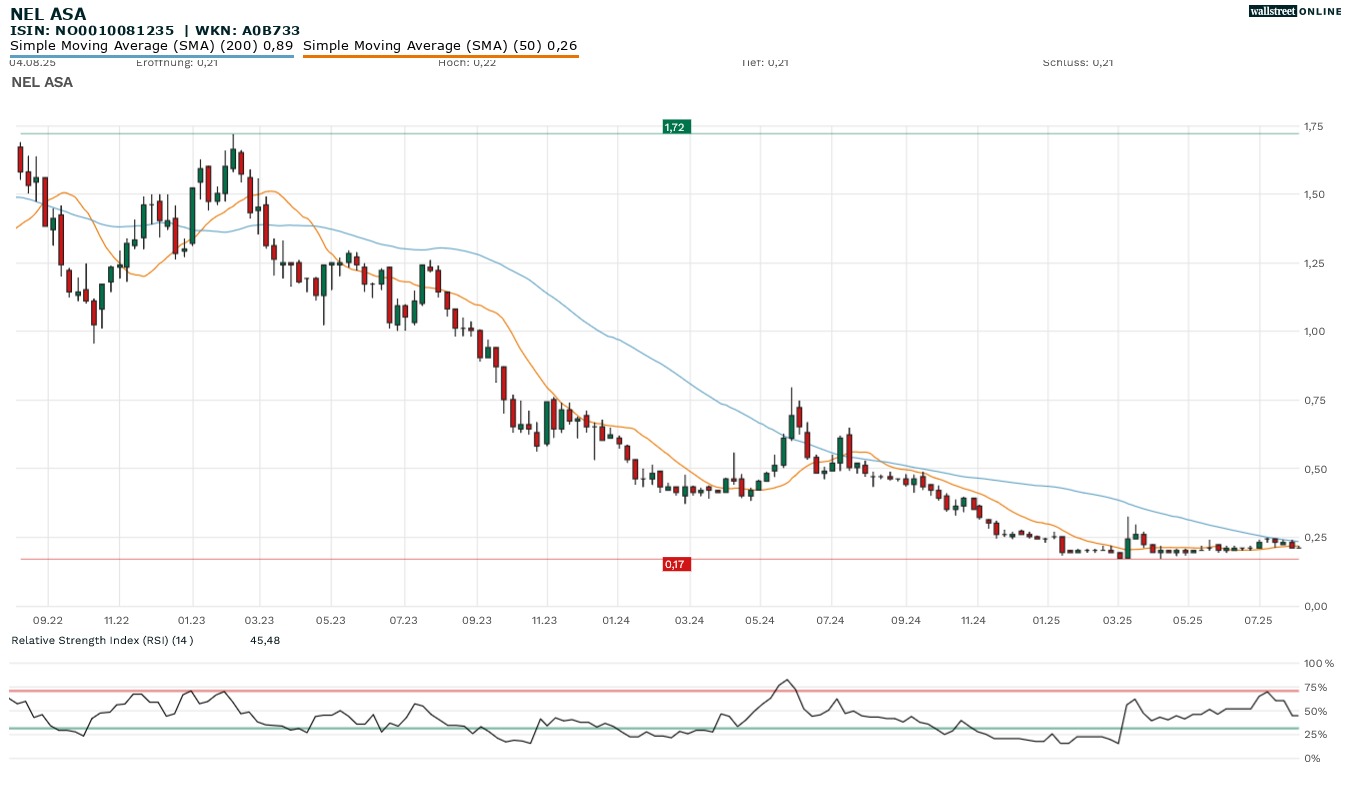
Task: Click the Tief: 0,21 value
Action: pos(765,63)
